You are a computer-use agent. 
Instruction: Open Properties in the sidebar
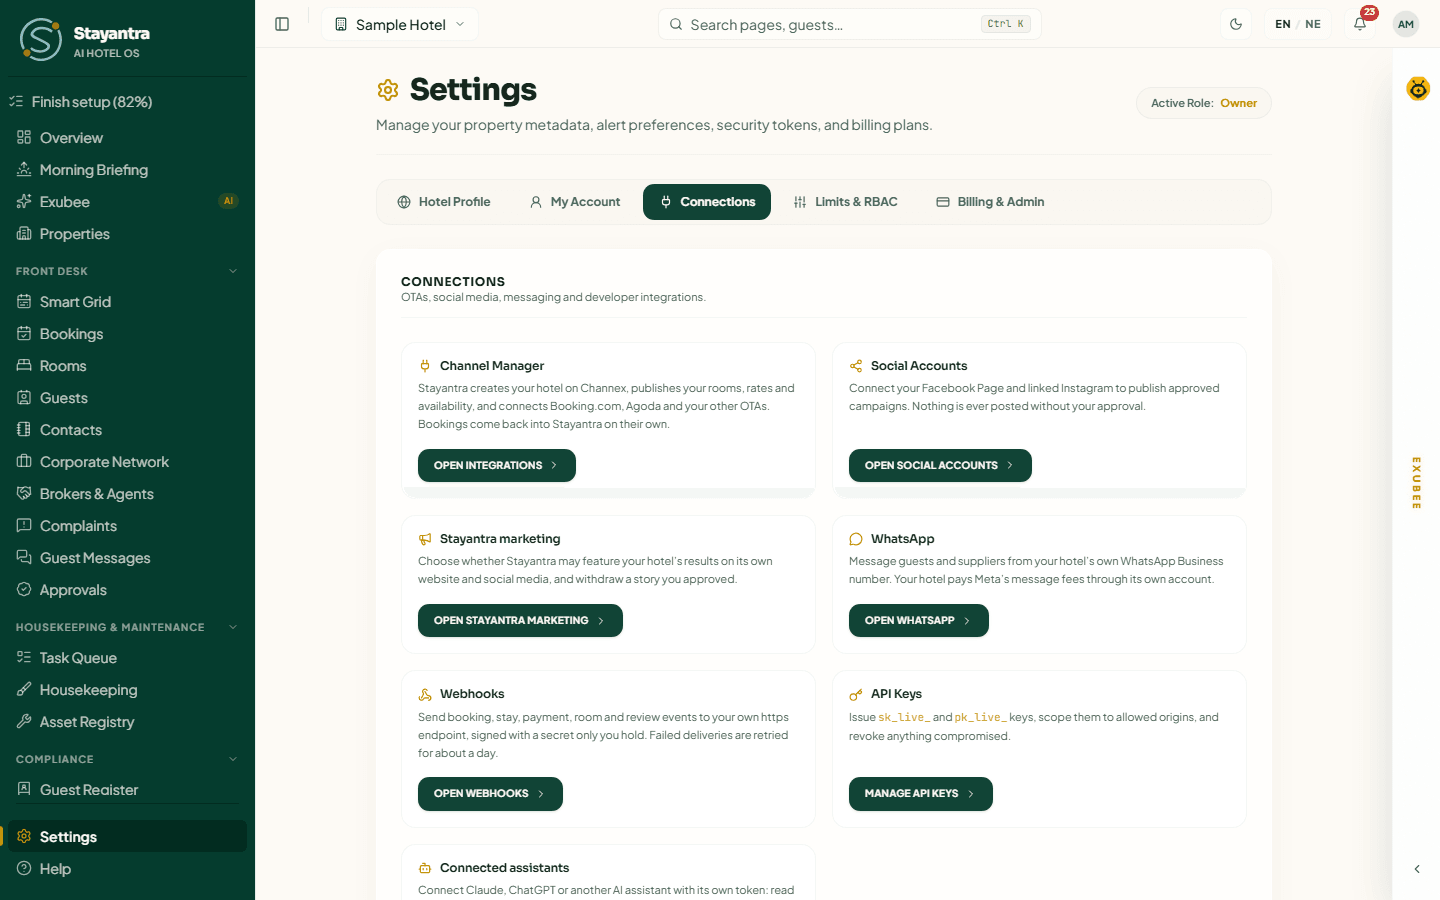pyautogui.click(x=127, y=234)
